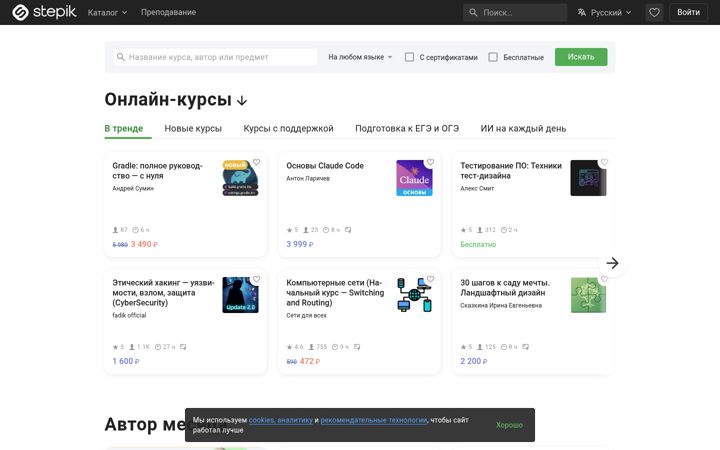Viewport: 720px width, 450px height.
Task: Open the cookies, аналитику link
Action: [x=281, y=420]
